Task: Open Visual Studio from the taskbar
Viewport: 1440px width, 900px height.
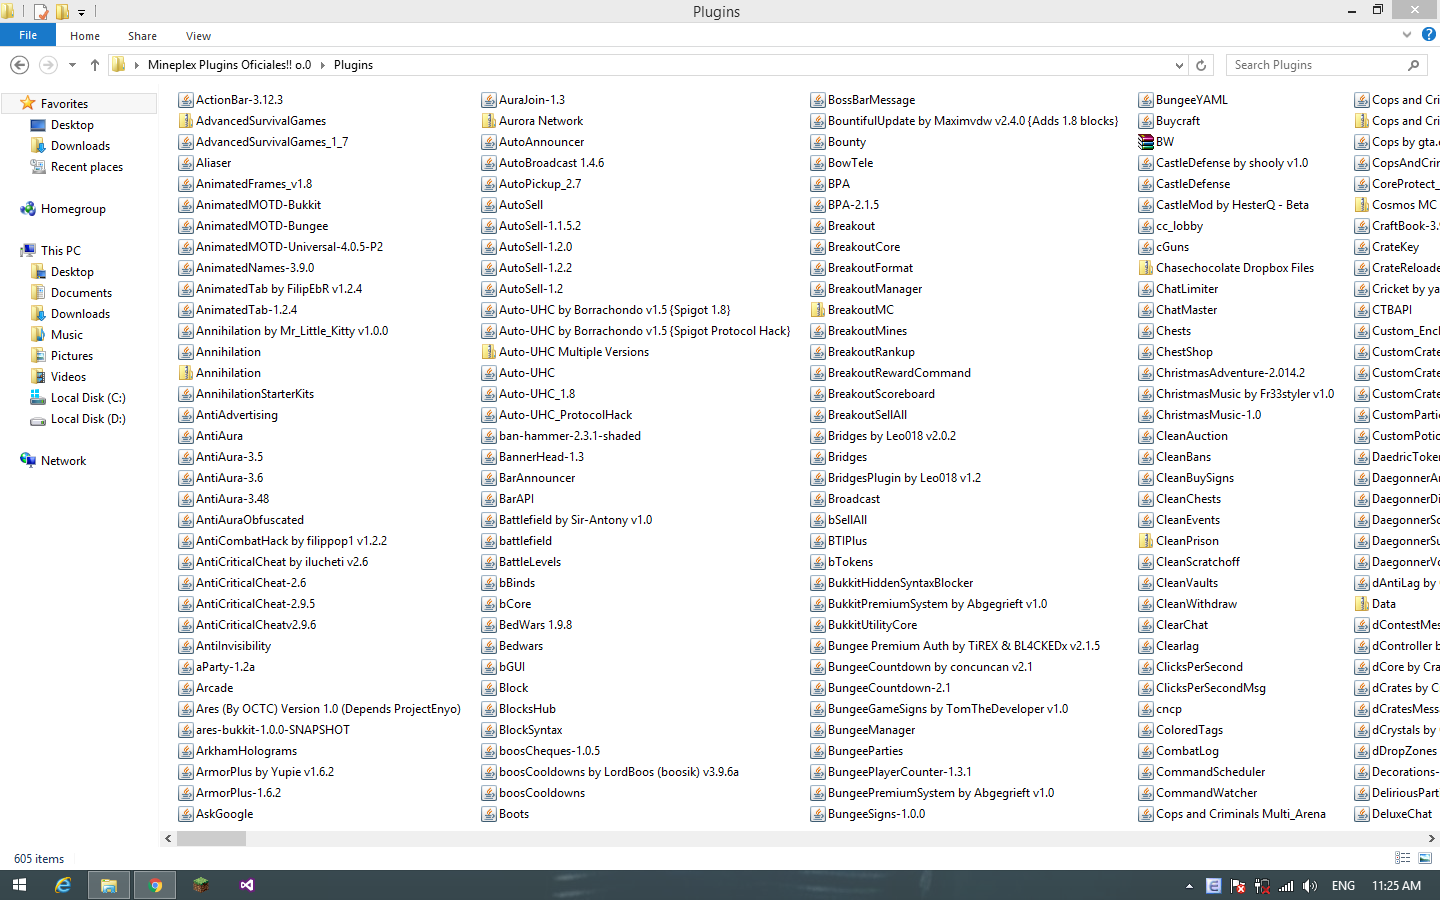Action: pyautogui.click(x=247, y=885)
